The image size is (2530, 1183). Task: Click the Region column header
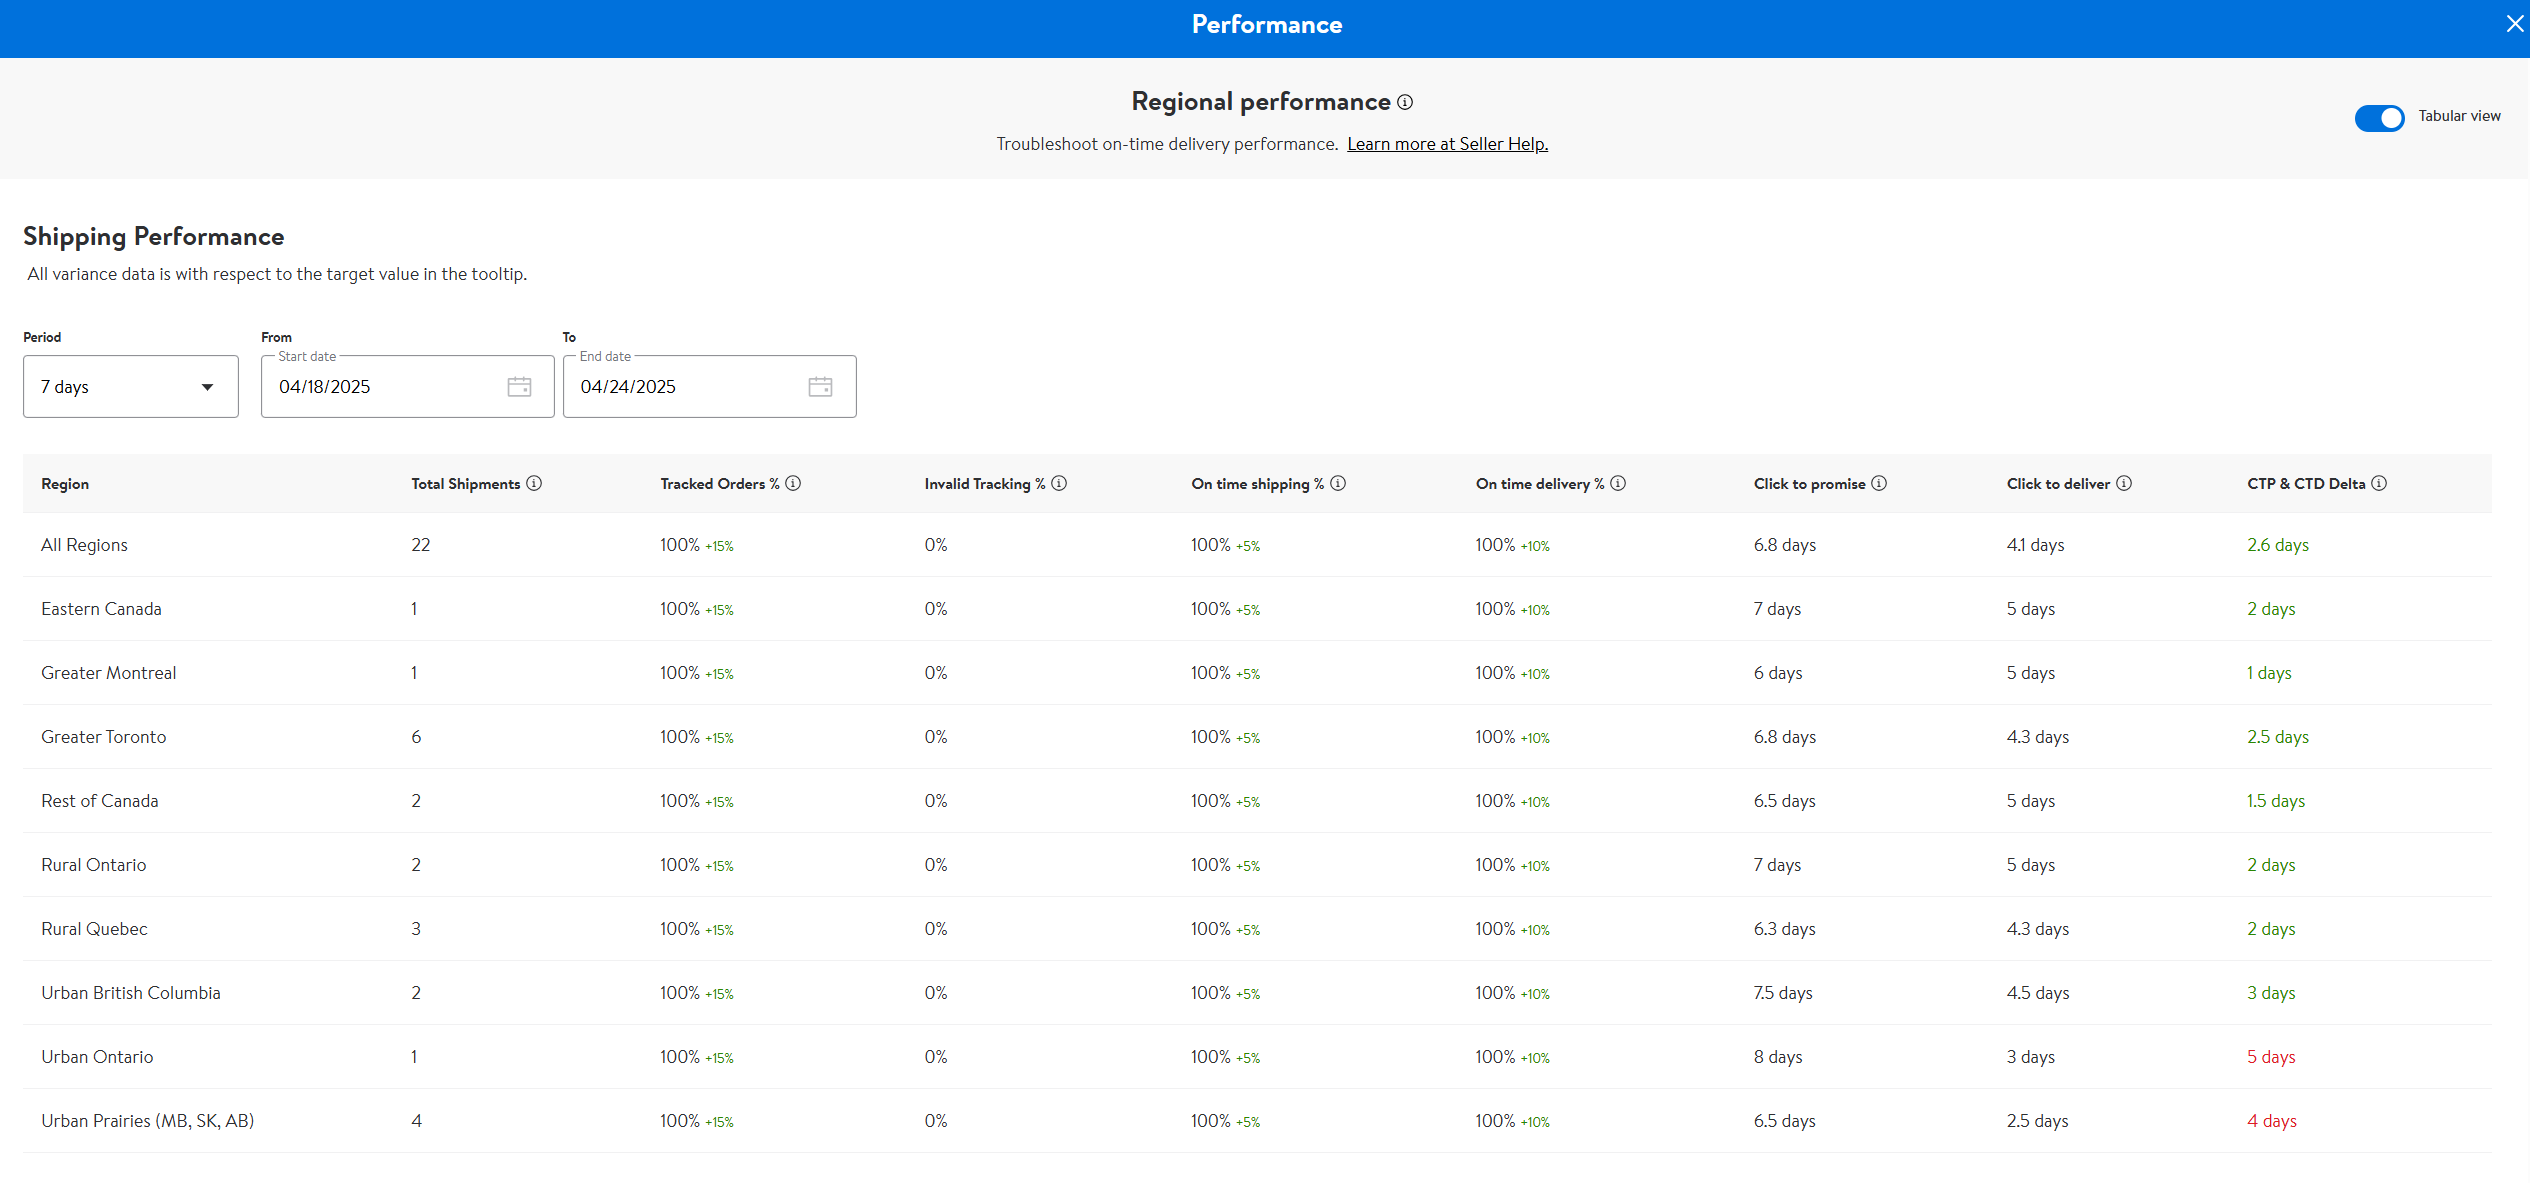tap(65, 484)
